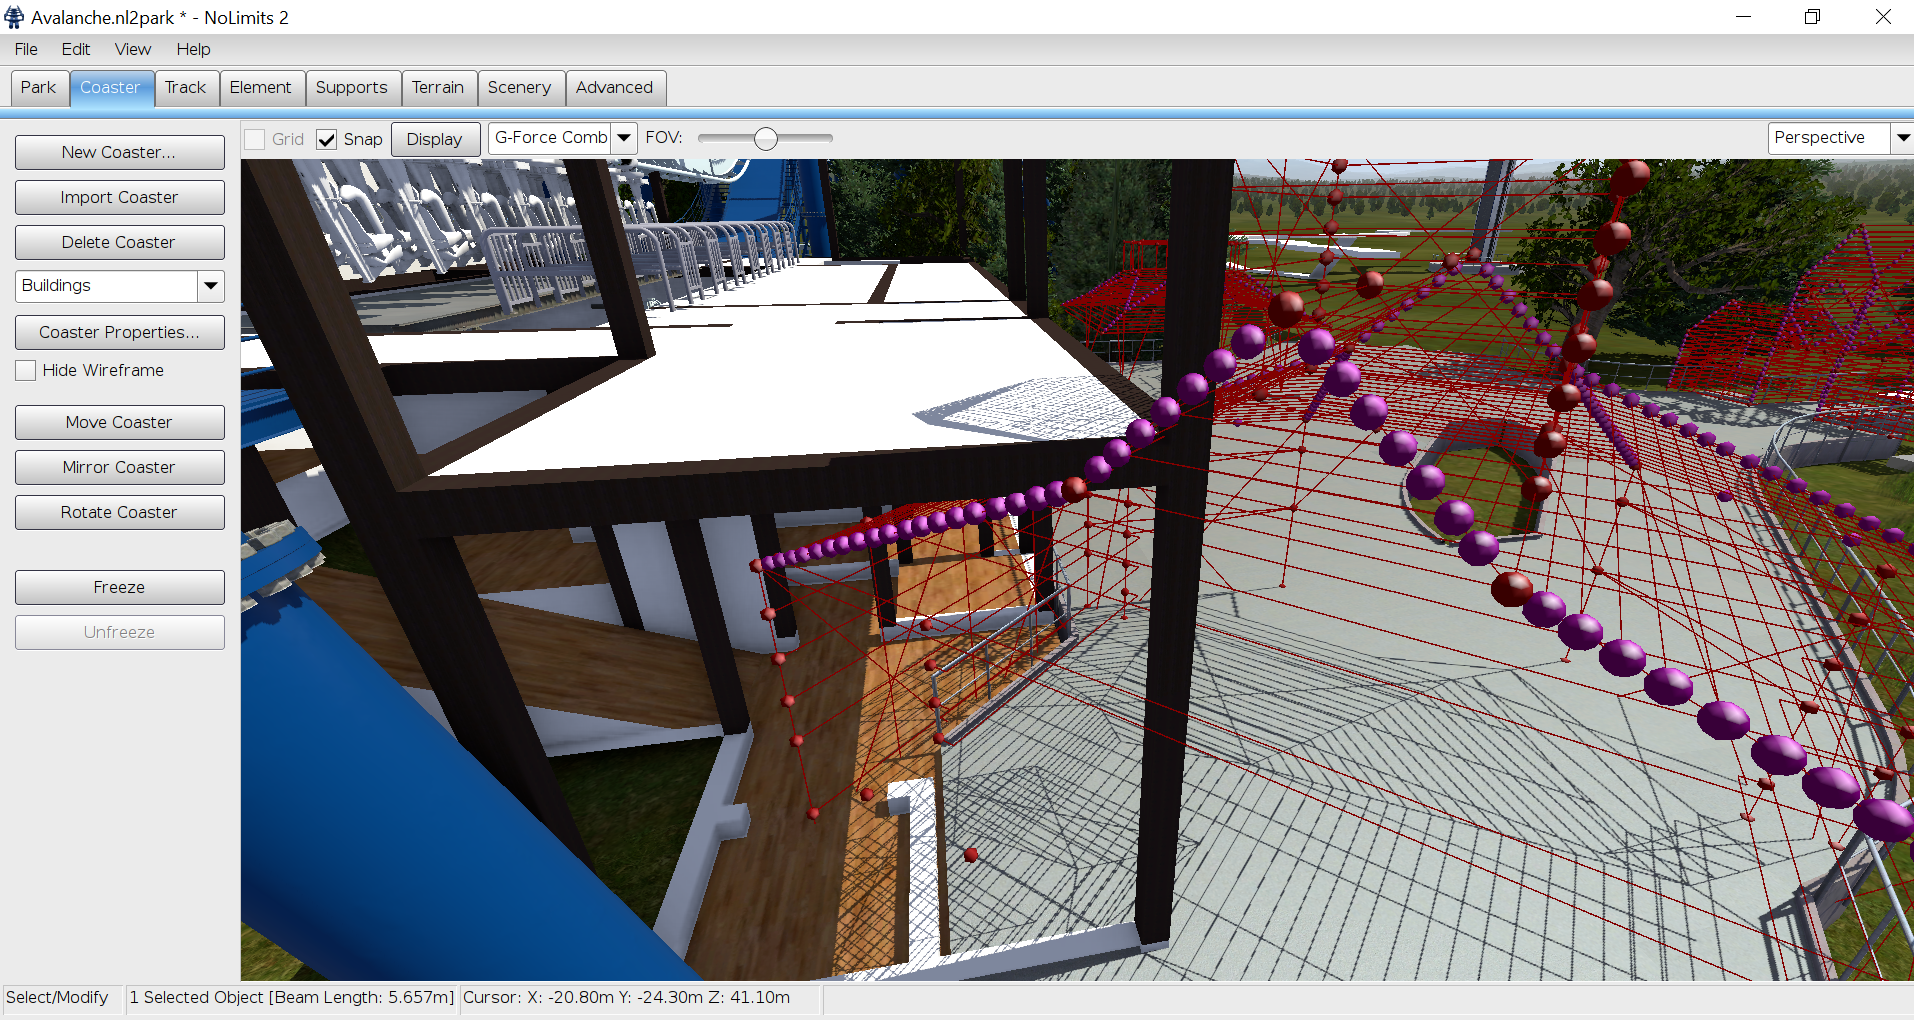Click the New Coaster... button
The height and width of the screenshot is (1020, 1914).
[119, 152]
